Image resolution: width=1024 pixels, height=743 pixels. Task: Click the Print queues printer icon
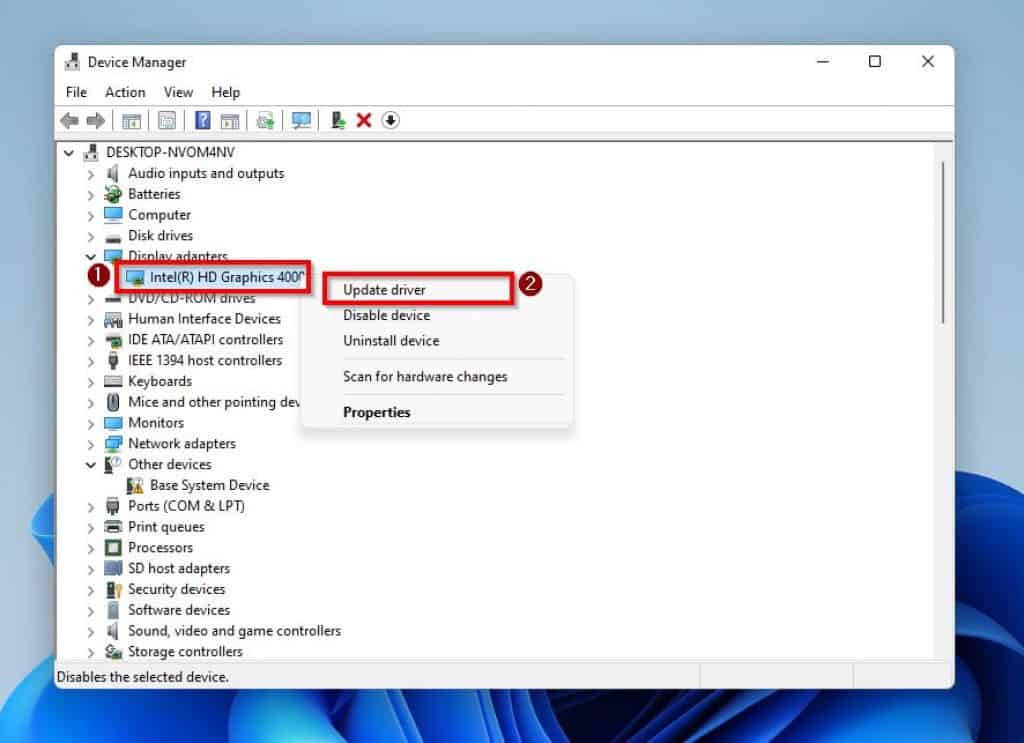tap(113, 526)
